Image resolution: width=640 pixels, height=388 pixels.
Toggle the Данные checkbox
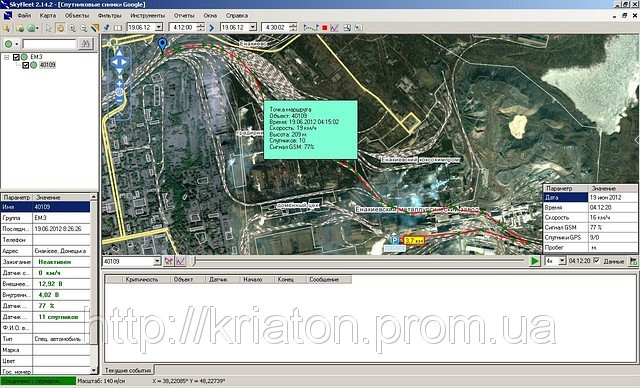[x=596, y=261]
